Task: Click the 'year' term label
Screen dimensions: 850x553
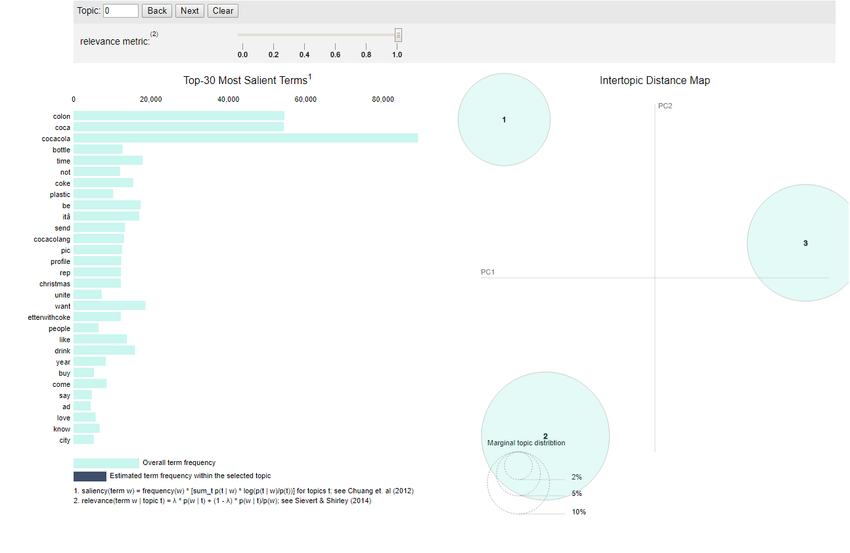Action: pos(63,362)
